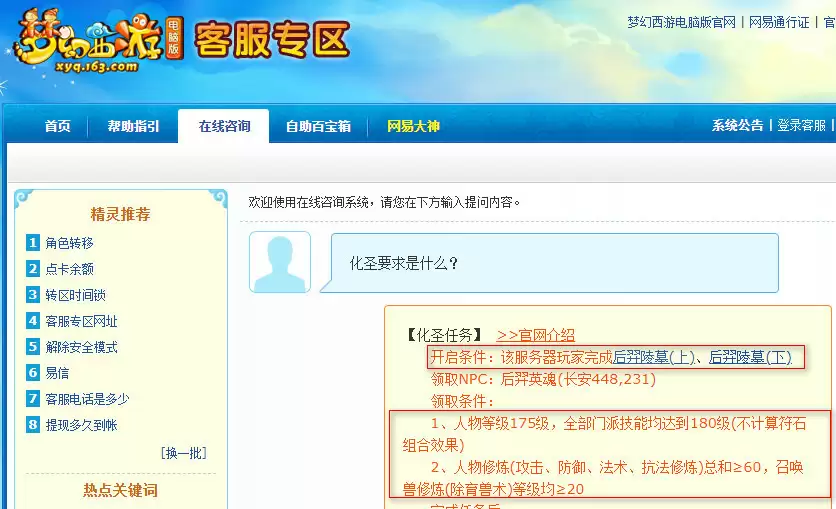Open 网易通行证 link at top

pos(779,22)
